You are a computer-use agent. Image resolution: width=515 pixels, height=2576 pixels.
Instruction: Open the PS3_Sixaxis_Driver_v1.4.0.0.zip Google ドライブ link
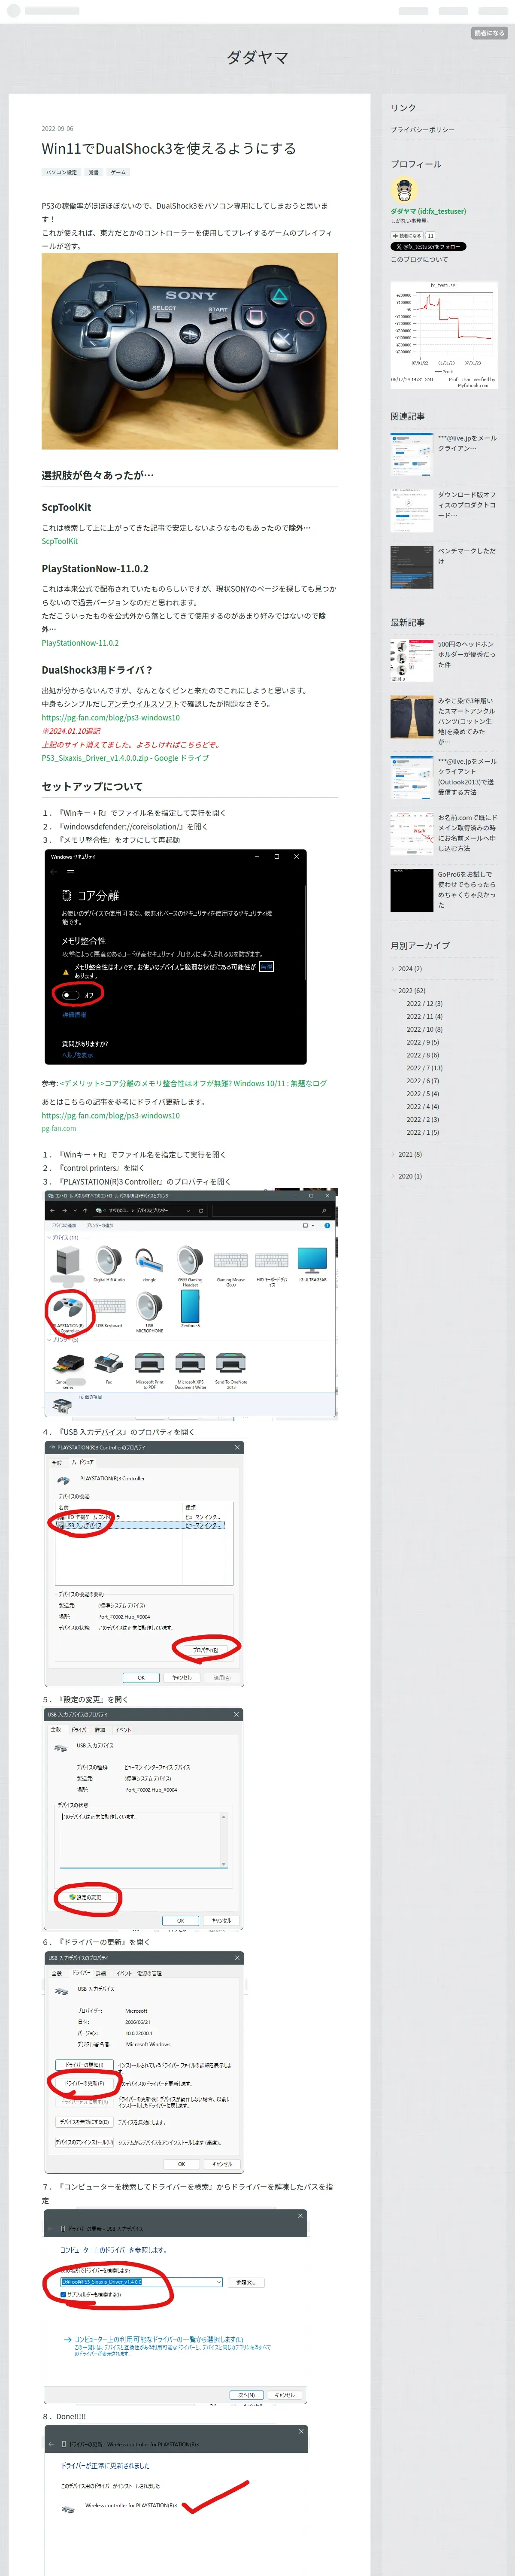click(125, 758)
